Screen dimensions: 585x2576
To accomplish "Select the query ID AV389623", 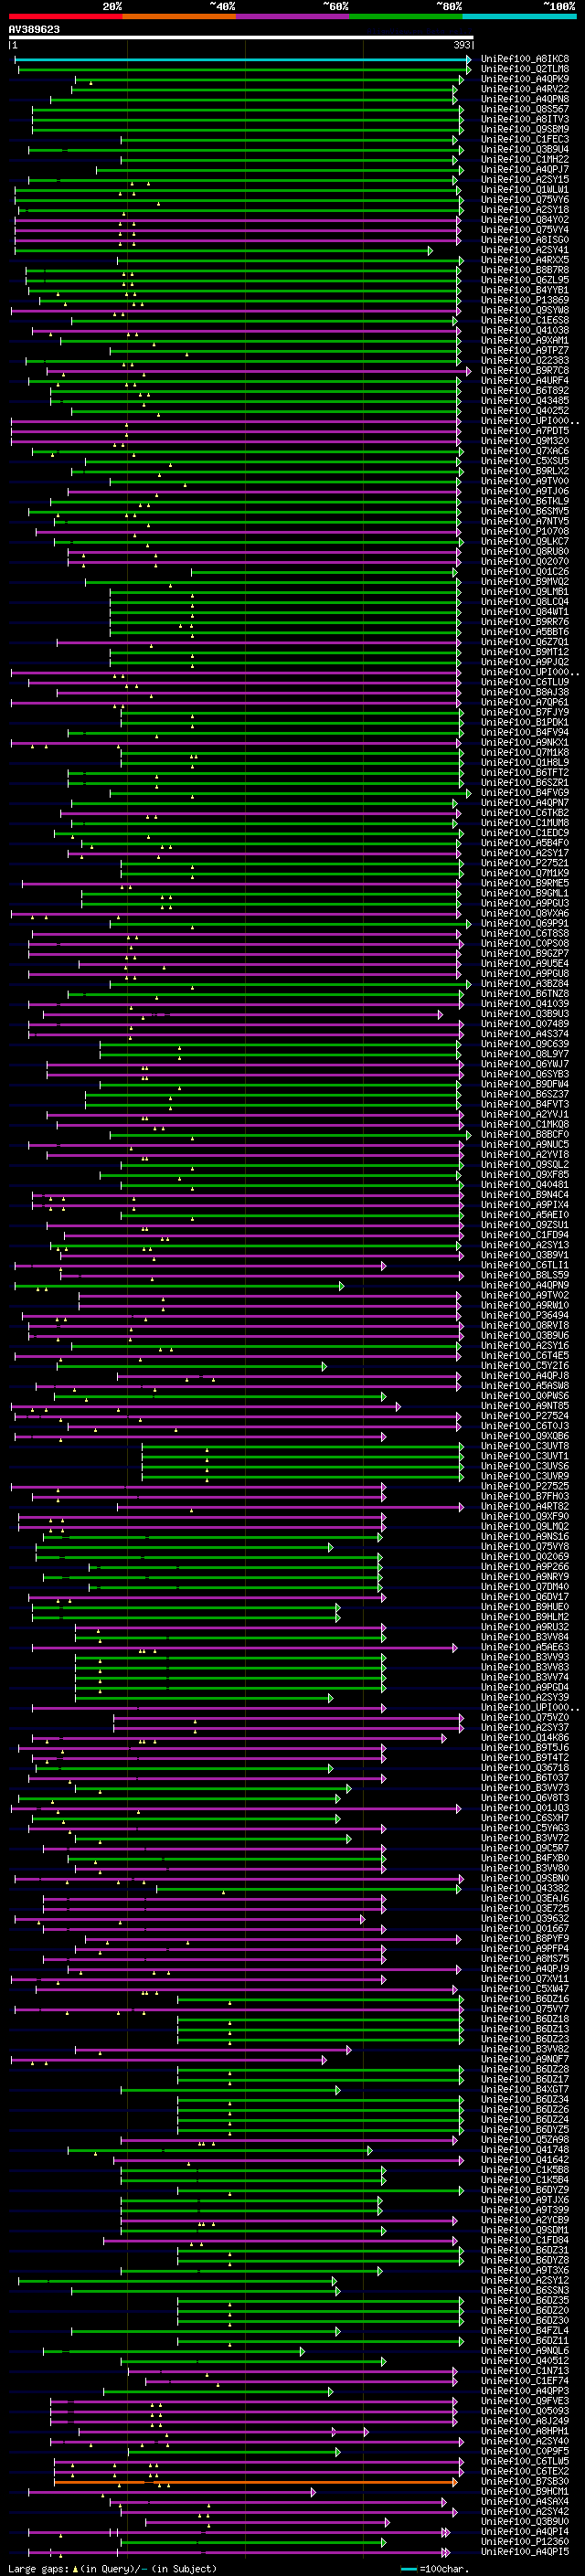I will pyautogui.click(x=34, y=30).
